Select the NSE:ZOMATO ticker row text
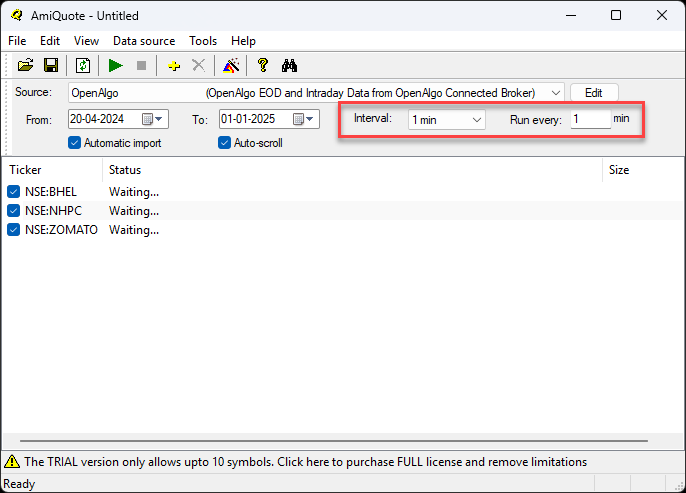 click(61, 230)
